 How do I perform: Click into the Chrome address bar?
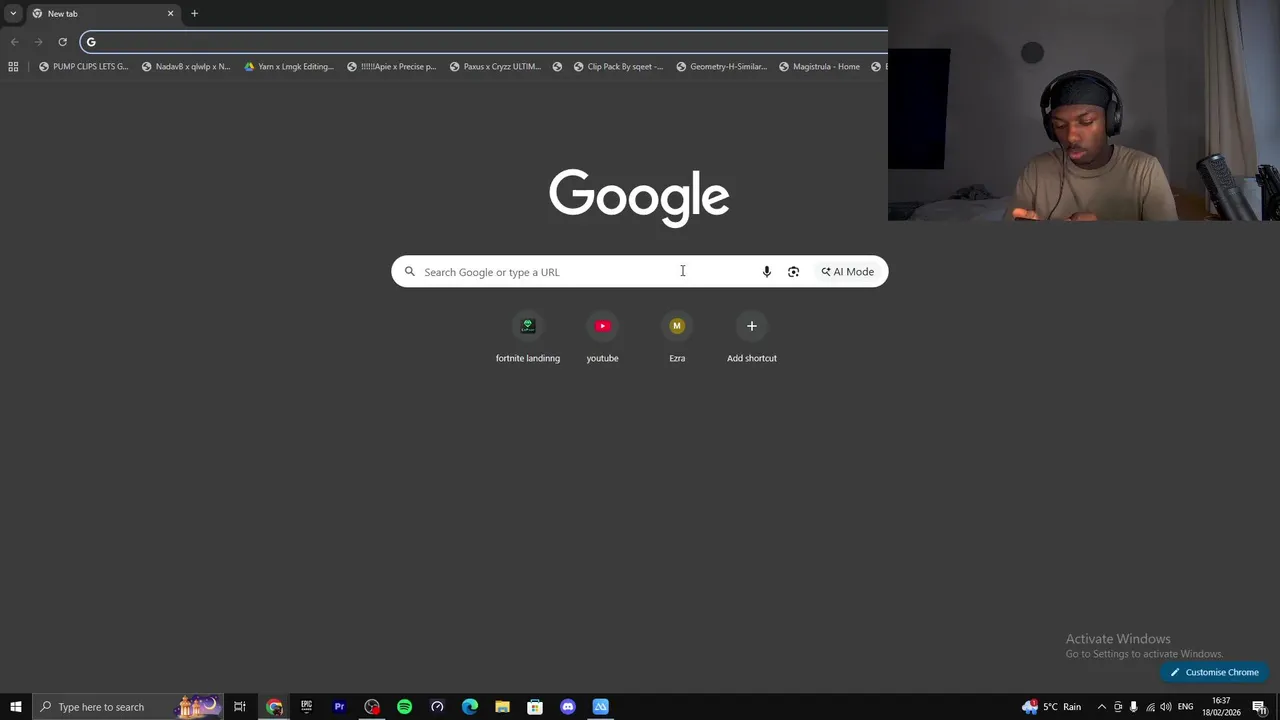pyautogui.click(x=485, y=42)
